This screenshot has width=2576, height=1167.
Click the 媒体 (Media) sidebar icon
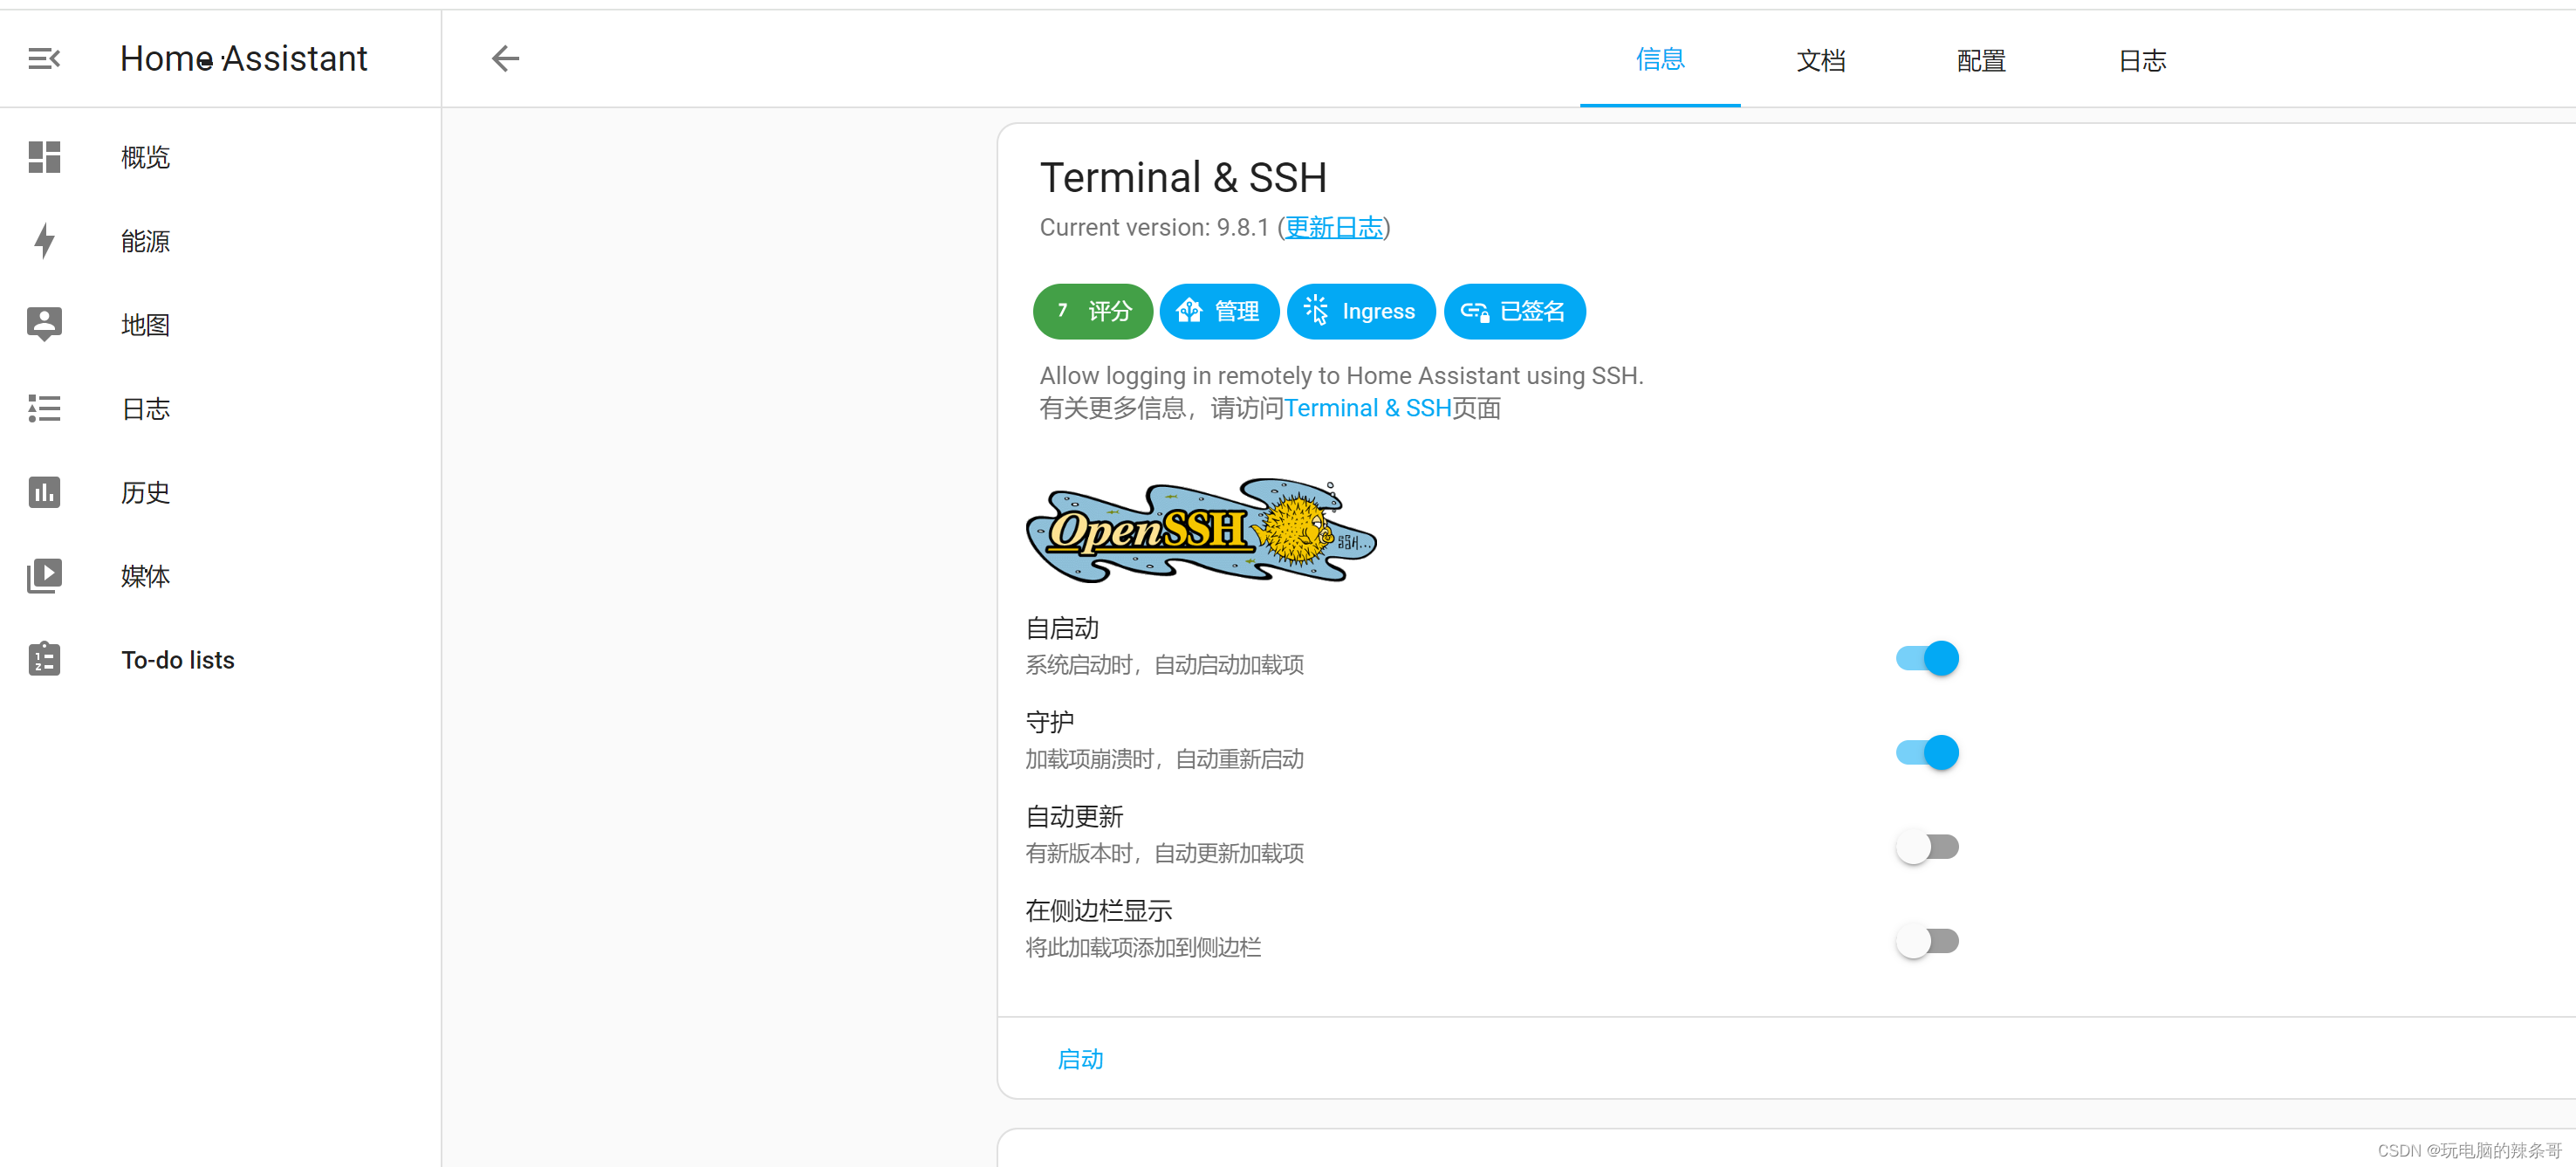[45, 575]
